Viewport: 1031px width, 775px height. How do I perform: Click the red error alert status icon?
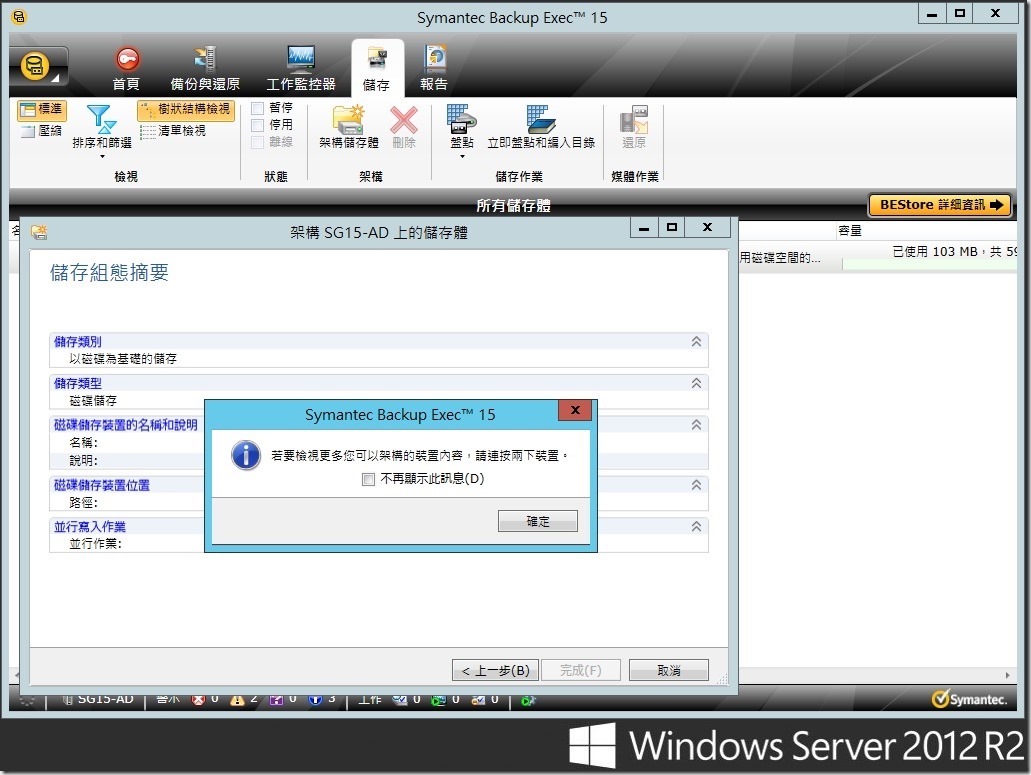(198, 701)
